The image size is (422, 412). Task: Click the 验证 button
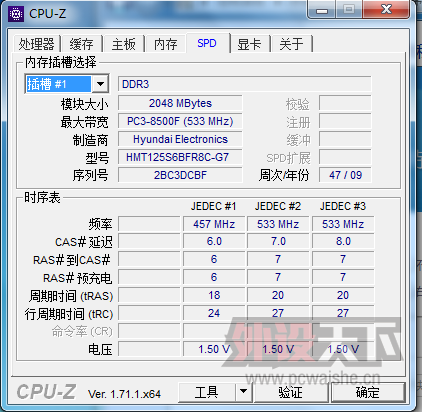[x=291, y=392]
